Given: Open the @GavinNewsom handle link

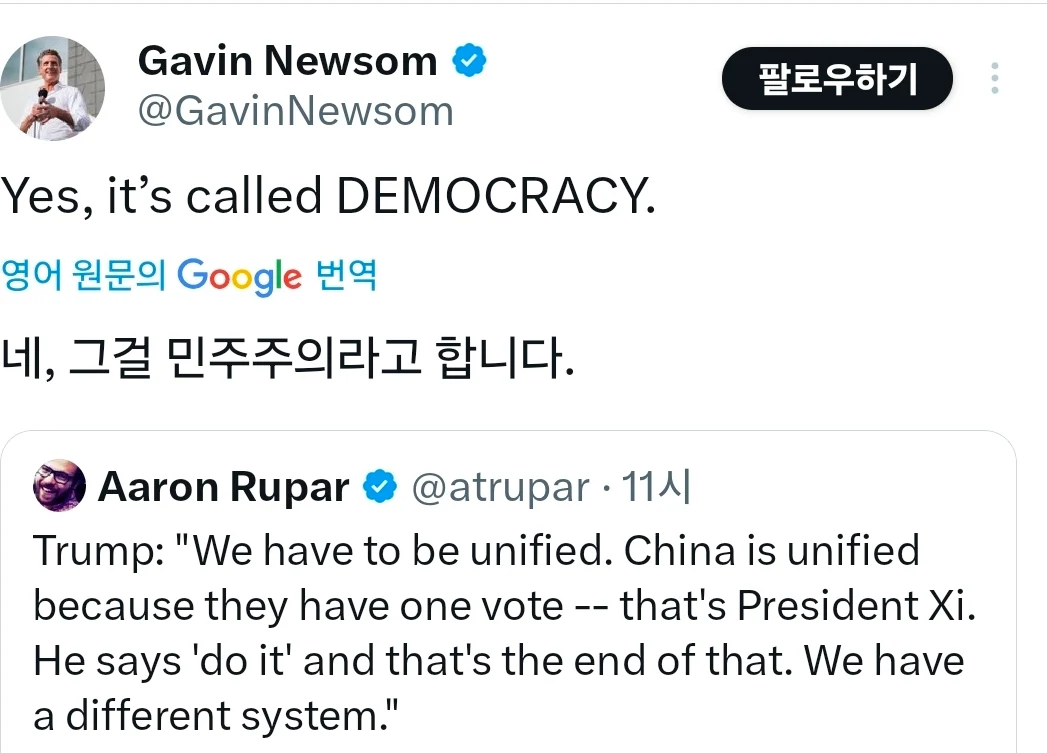Looking at the screenshot, I should [295, 111].
